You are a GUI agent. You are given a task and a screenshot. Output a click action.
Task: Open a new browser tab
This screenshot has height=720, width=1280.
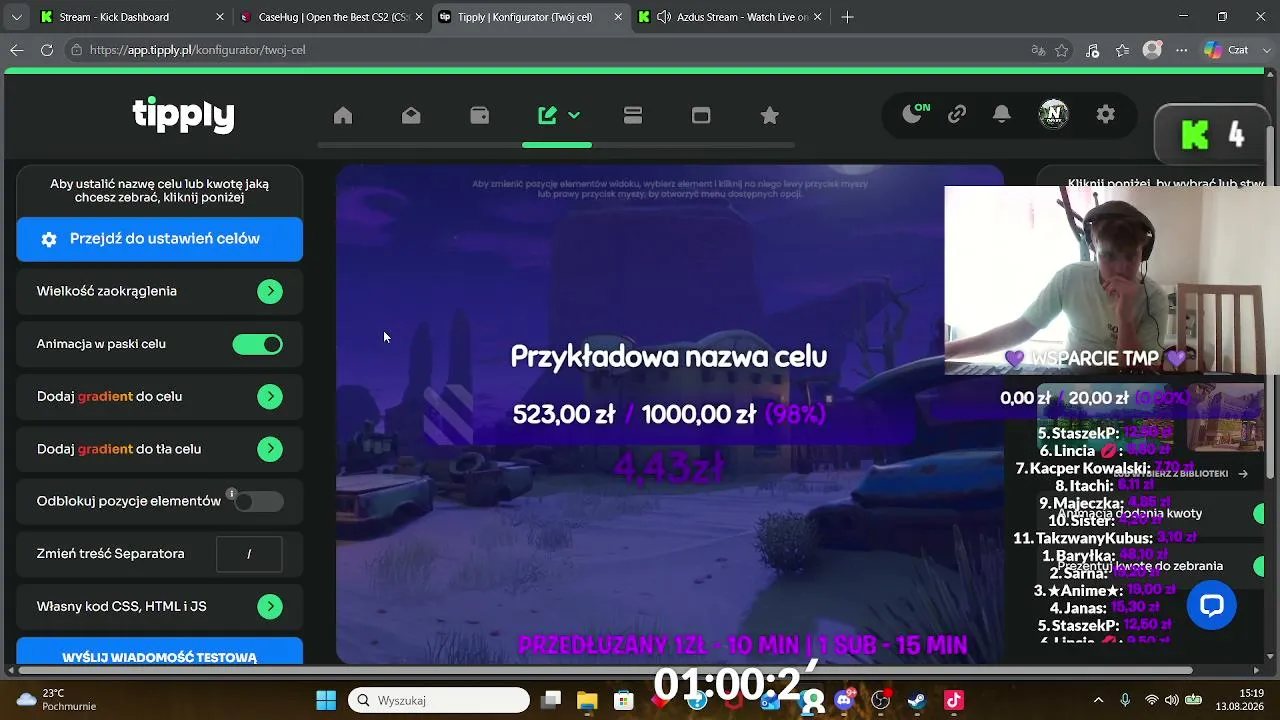coord(848,17)
